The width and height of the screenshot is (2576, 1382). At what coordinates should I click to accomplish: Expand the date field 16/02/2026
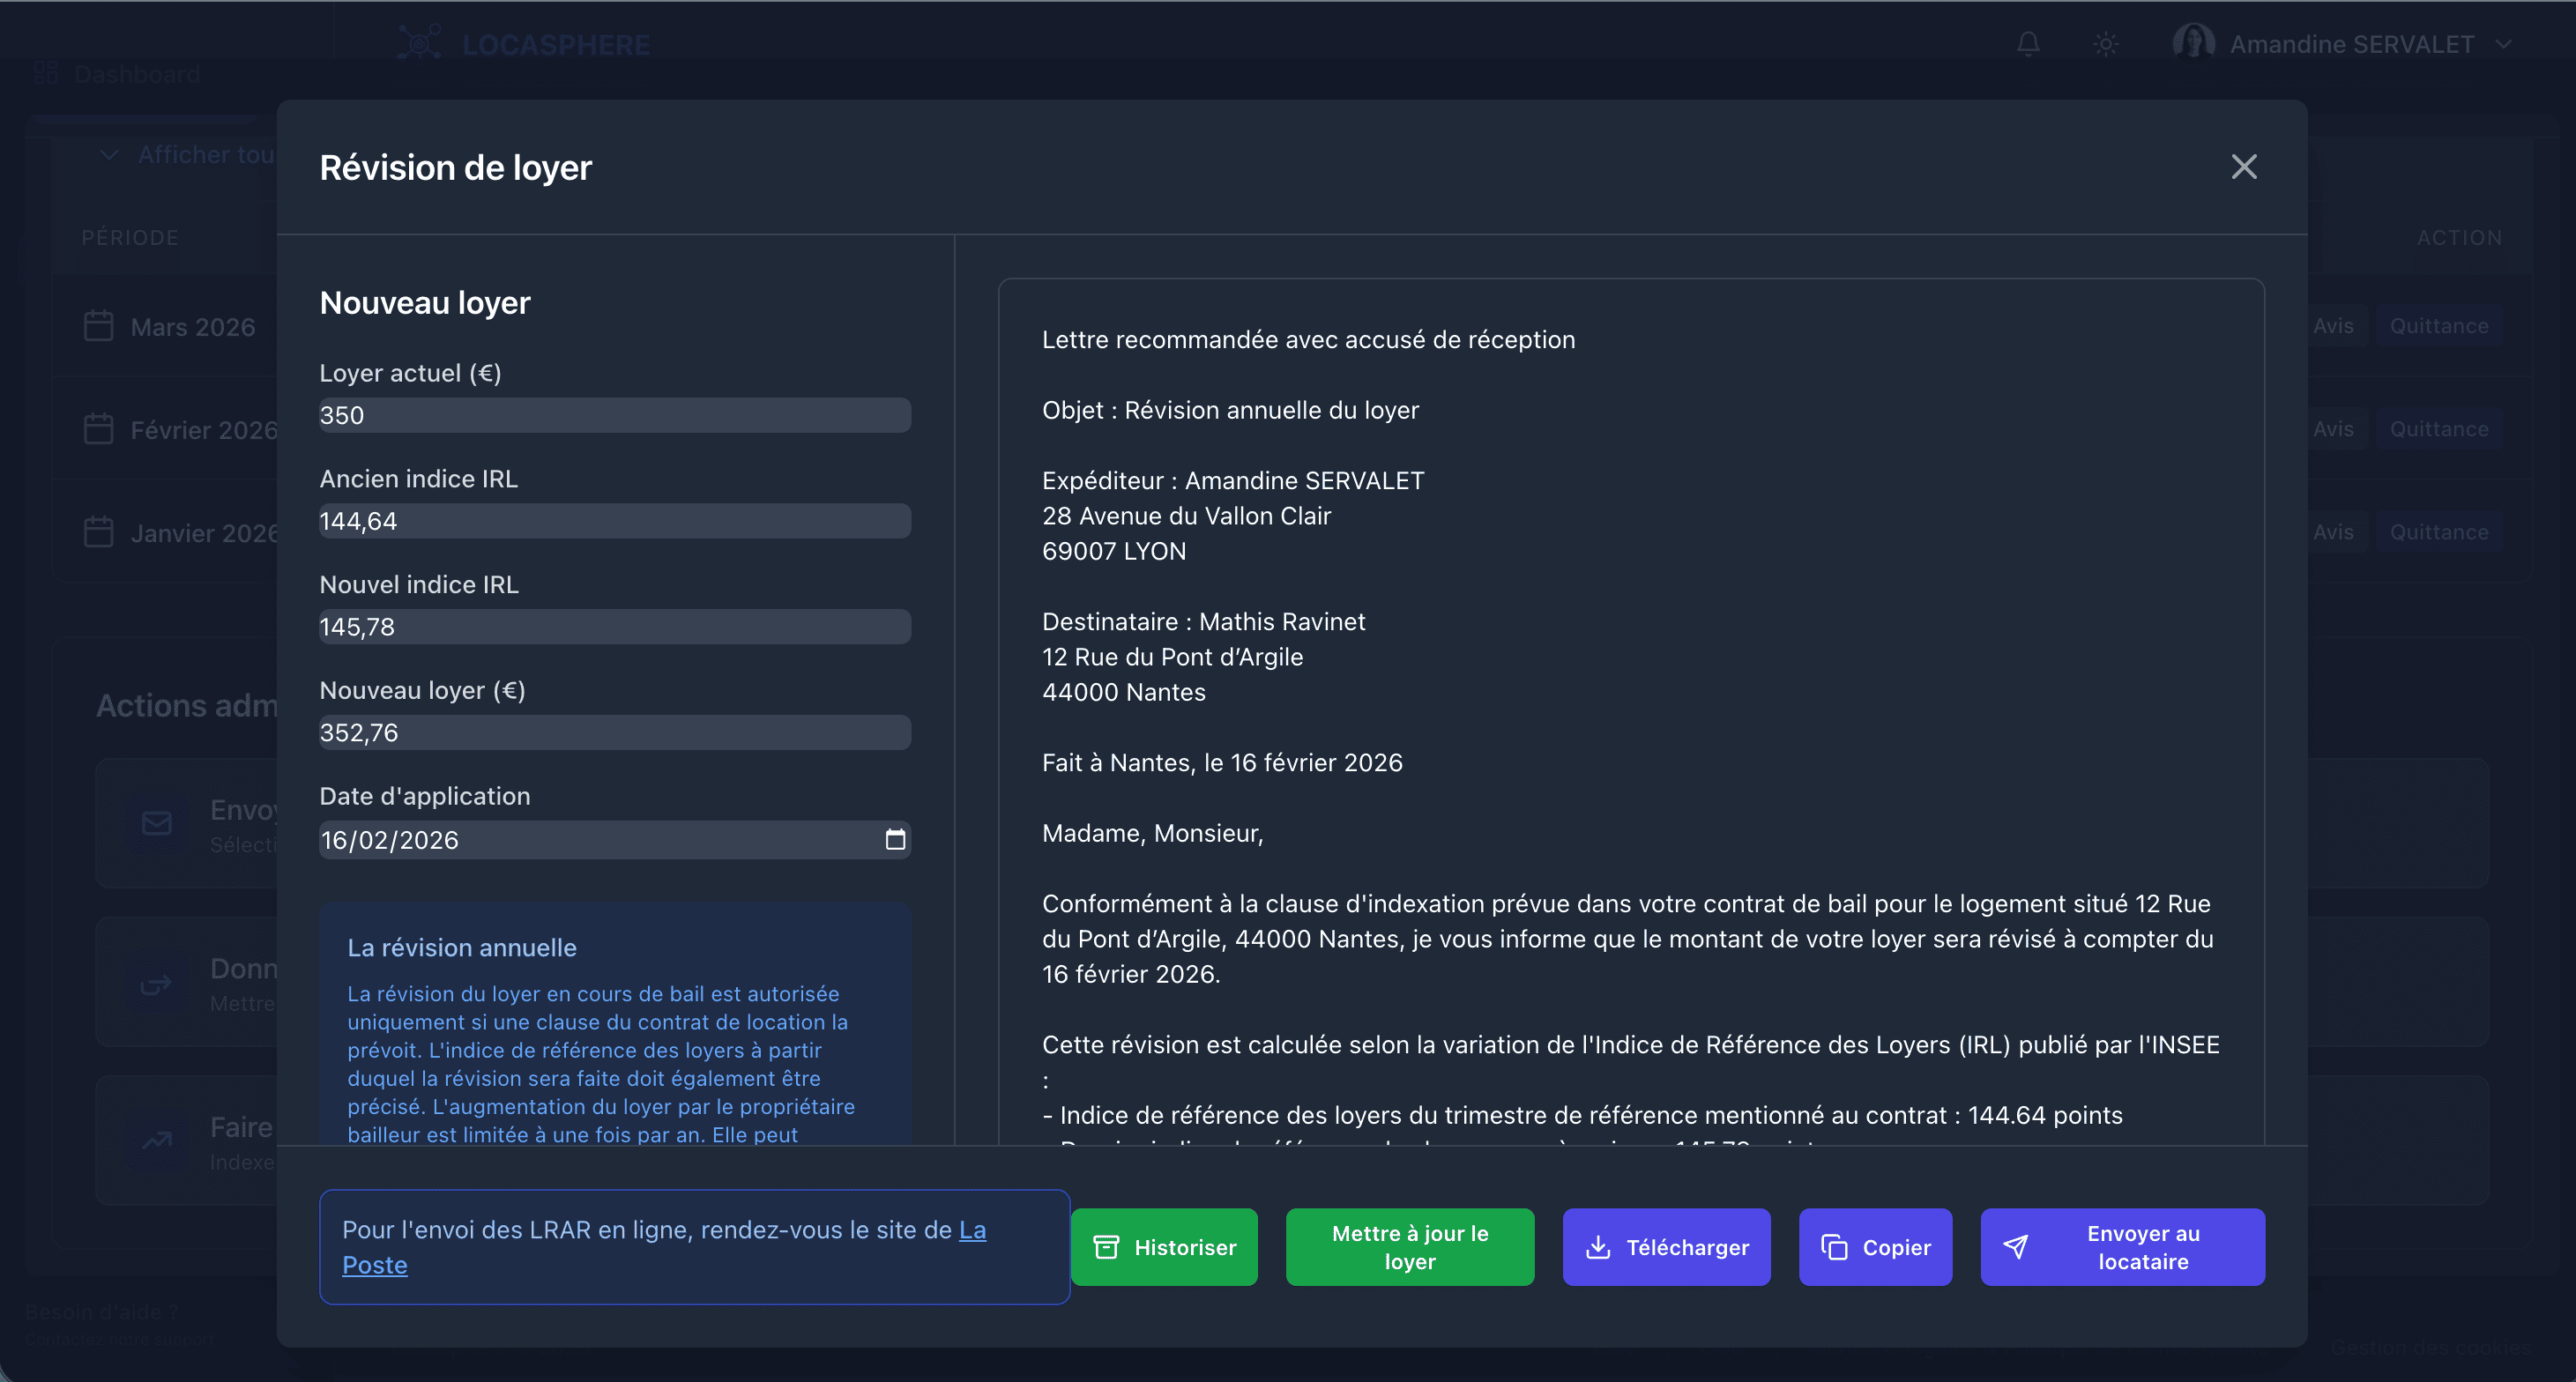tap(614, 840)
